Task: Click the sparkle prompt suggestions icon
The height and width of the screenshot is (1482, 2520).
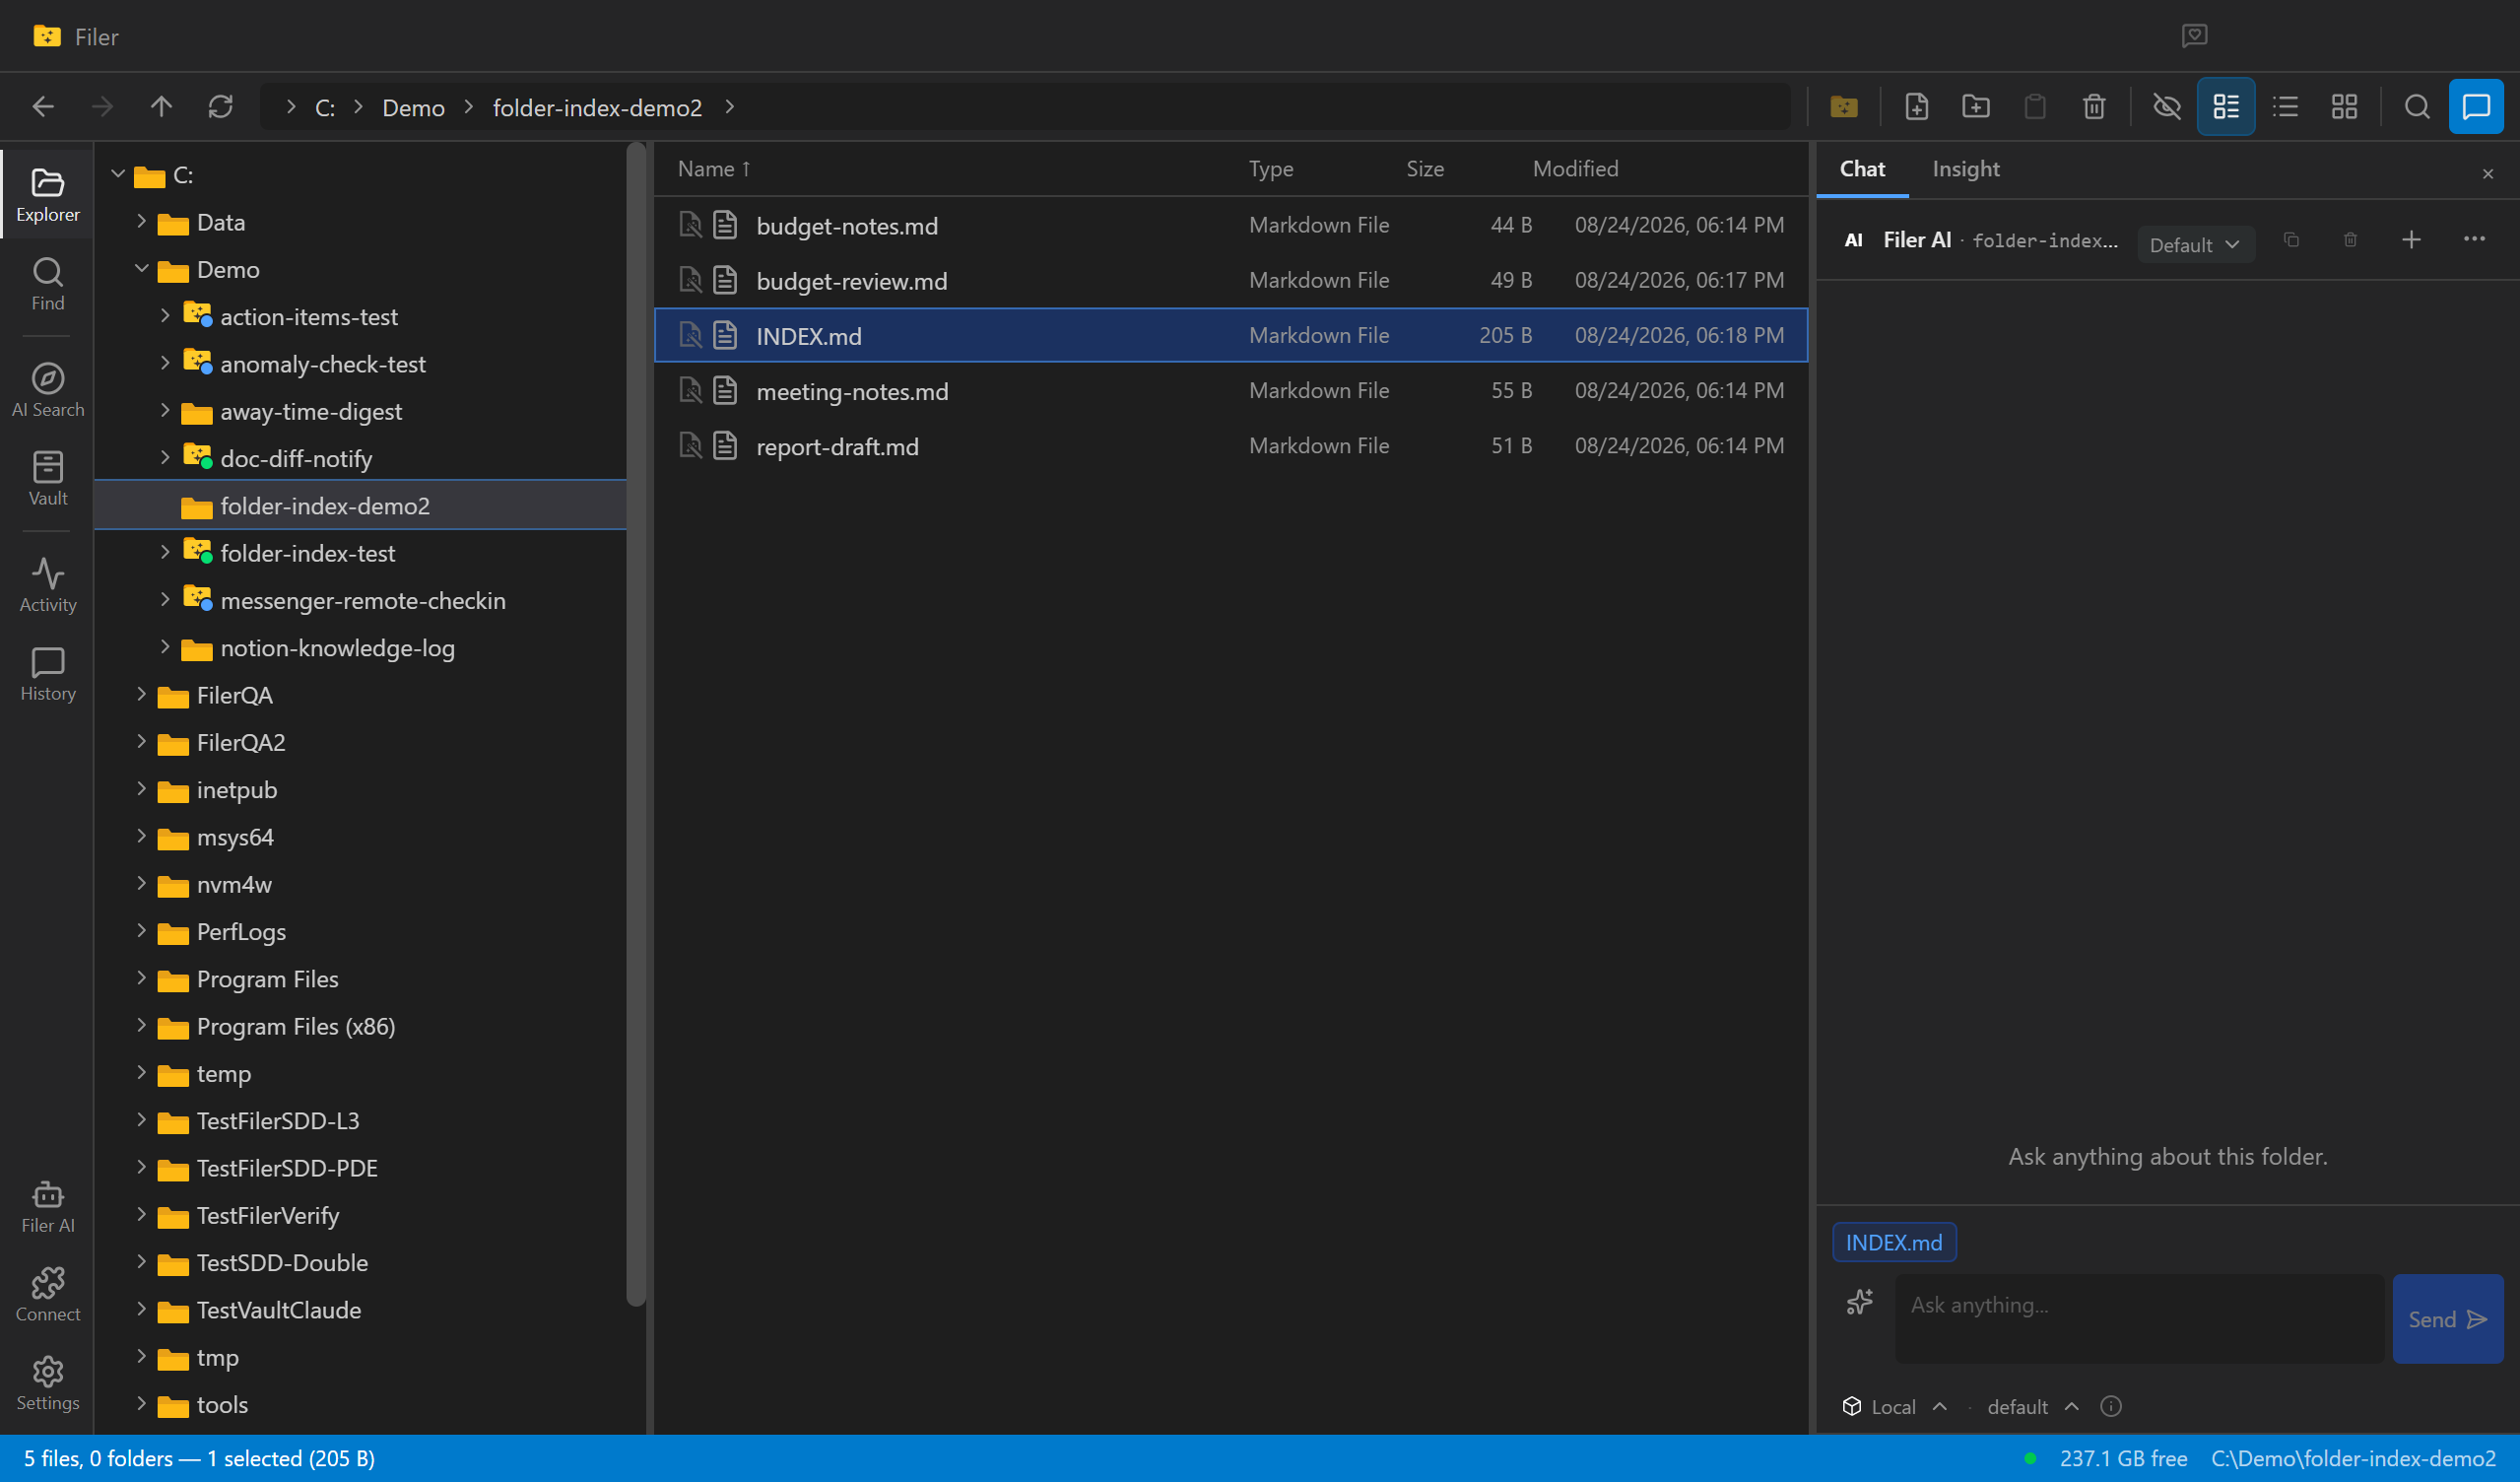Action: click(1859, 1302)
